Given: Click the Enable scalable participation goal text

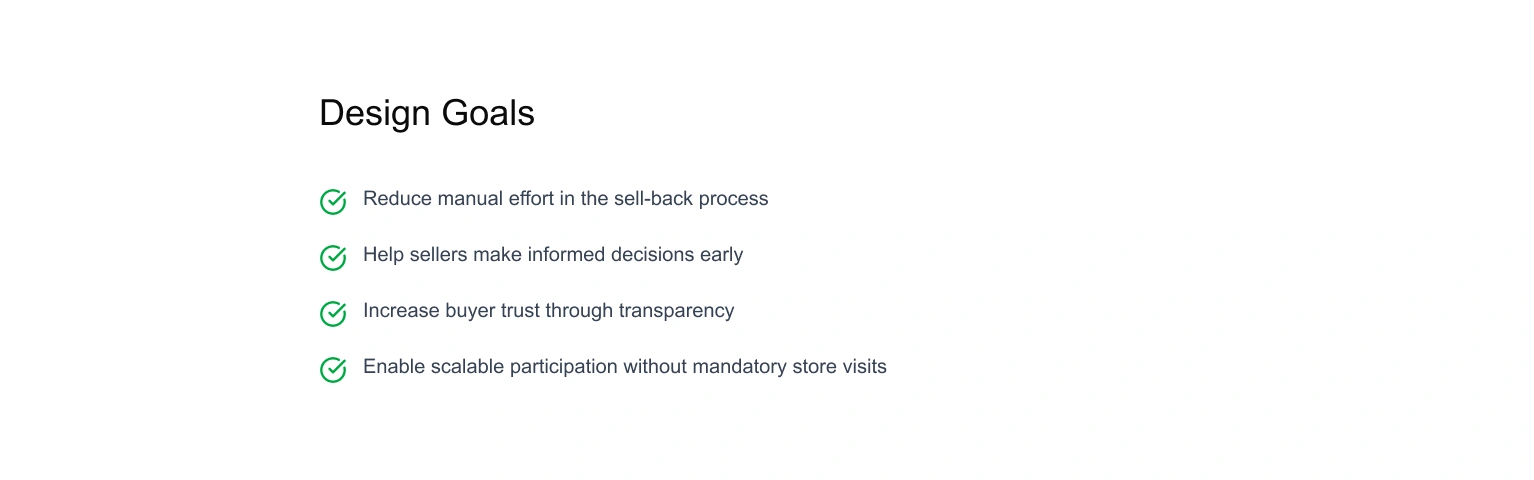Looking at the screenshot, I should [625, 366].
